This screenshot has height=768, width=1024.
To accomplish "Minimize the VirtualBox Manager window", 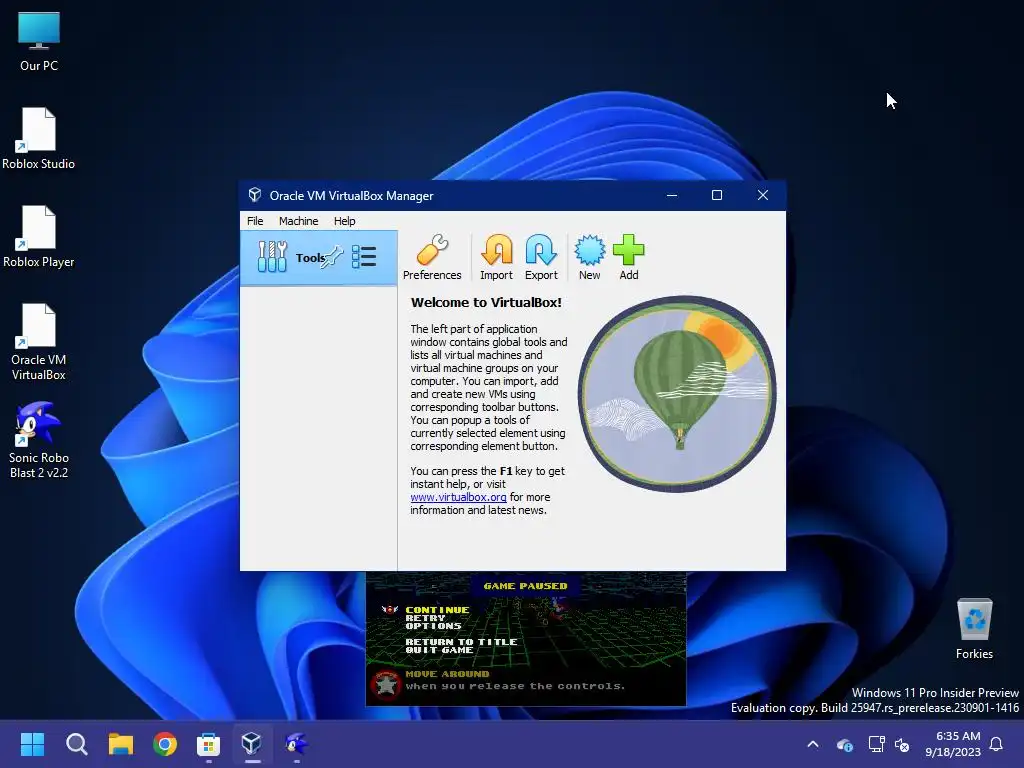I will coord(671,195).
